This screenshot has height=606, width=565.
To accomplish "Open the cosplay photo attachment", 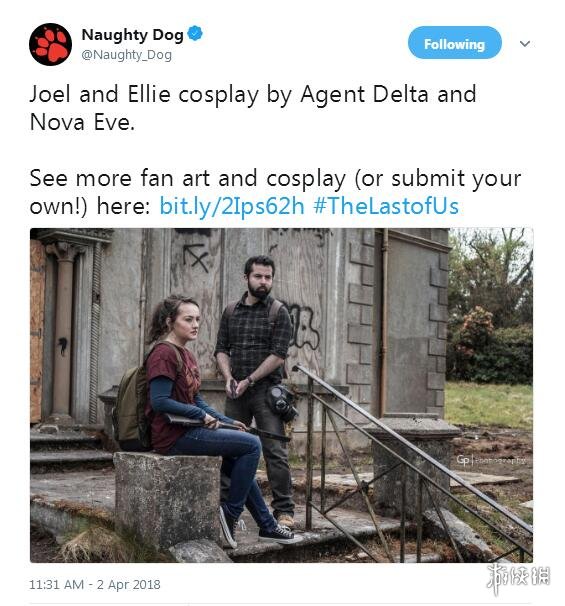I will (x=281, y=395).
